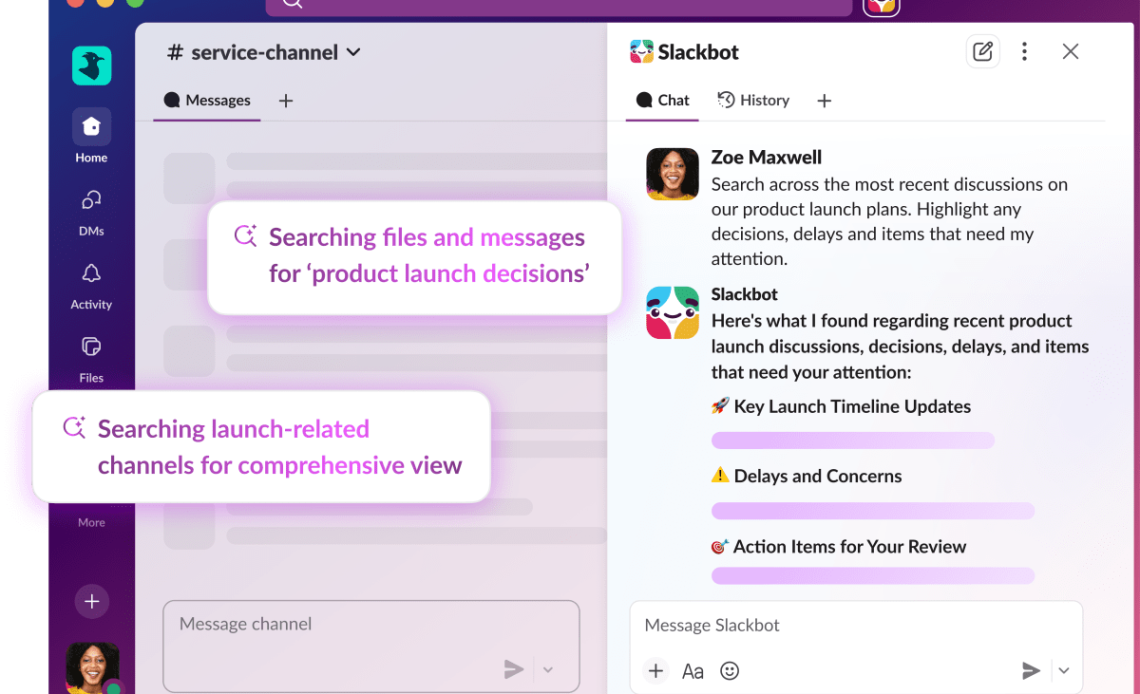
Task: Add a new tab next to History
Action: 824,100
